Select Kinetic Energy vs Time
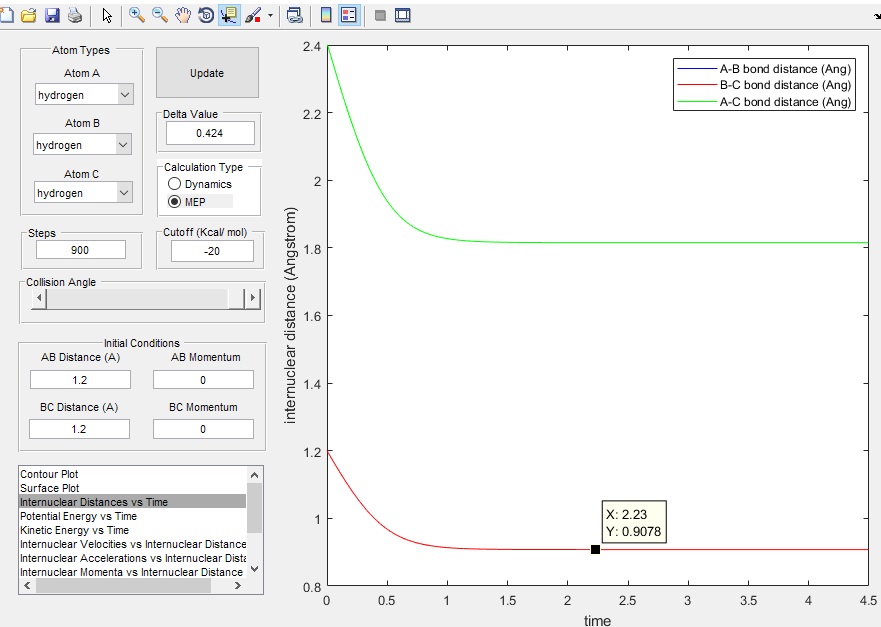 click(x=133, y=530)
